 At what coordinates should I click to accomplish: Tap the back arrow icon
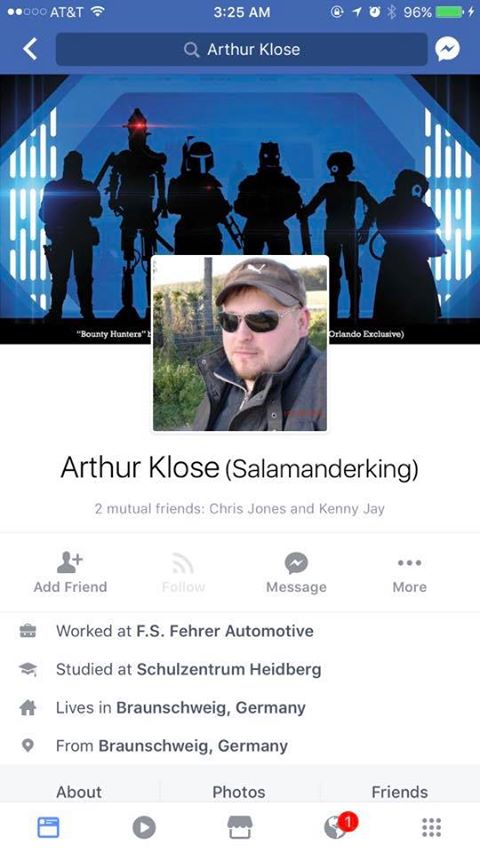click(x=30, y=49)
